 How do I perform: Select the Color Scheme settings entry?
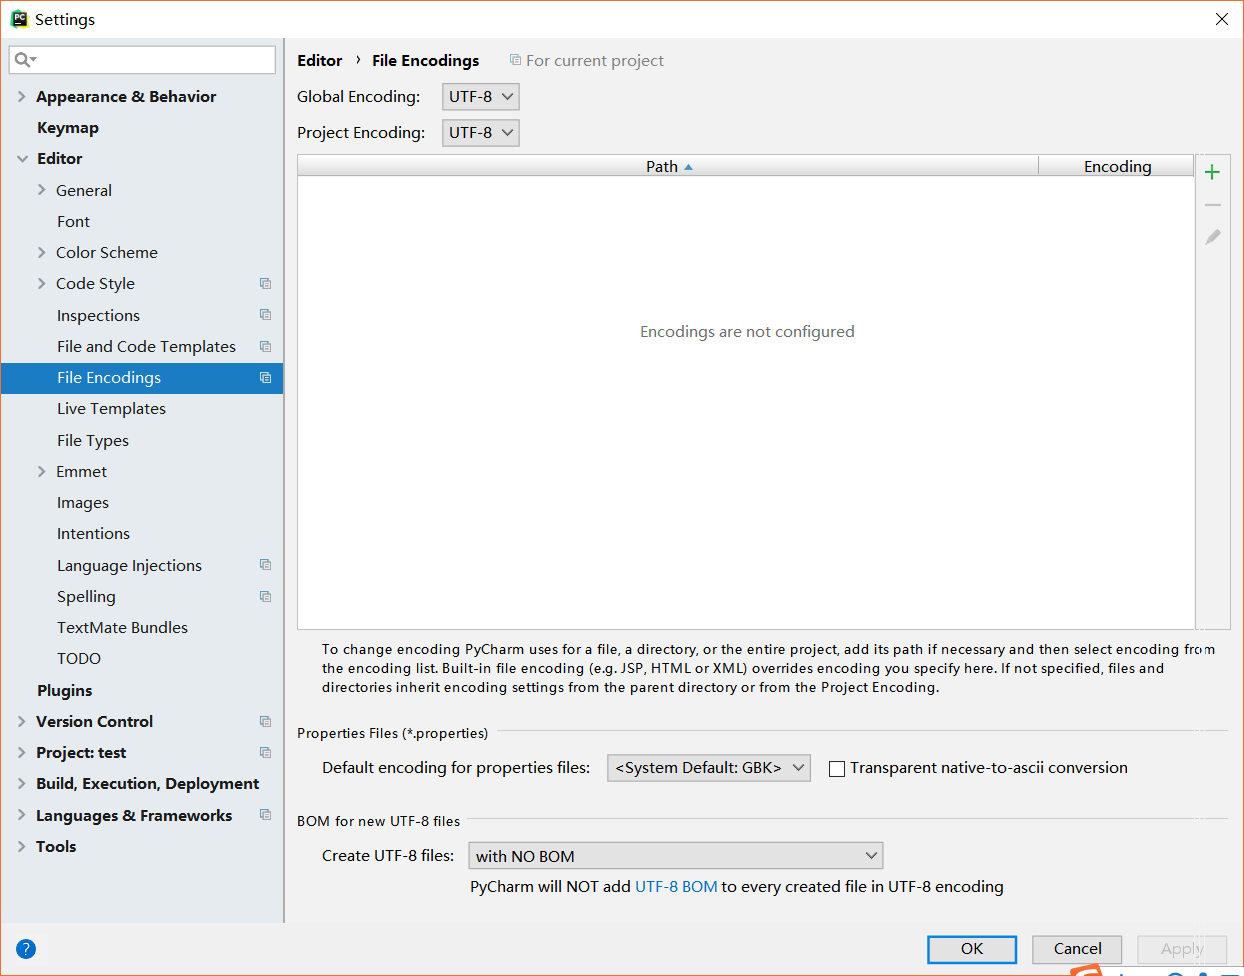pyautogui.click(x=105, y=252)
